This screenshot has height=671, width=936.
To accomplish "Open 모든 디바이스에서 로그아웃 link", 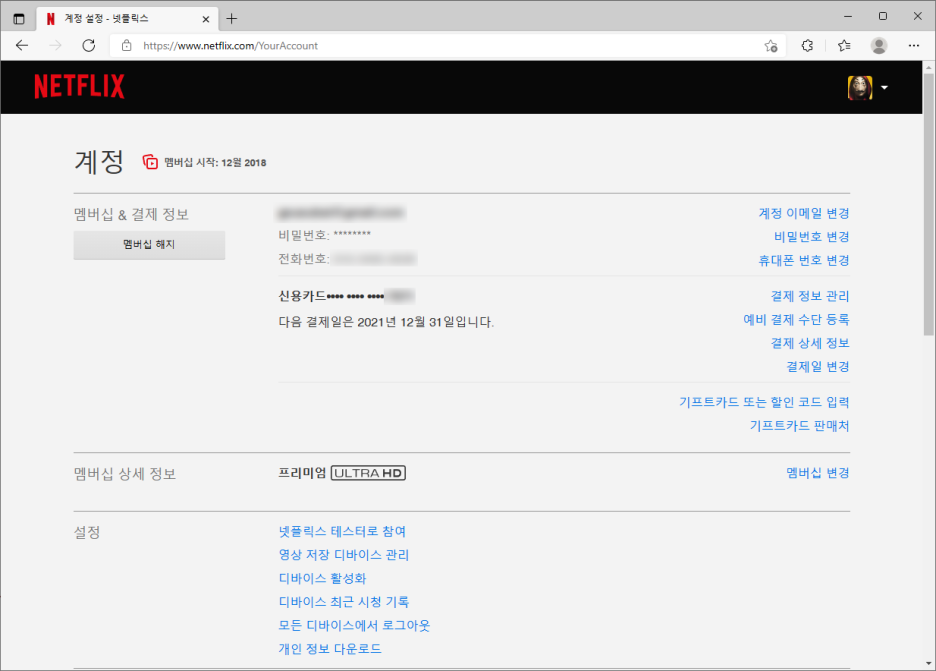I will tap(354, 625).
